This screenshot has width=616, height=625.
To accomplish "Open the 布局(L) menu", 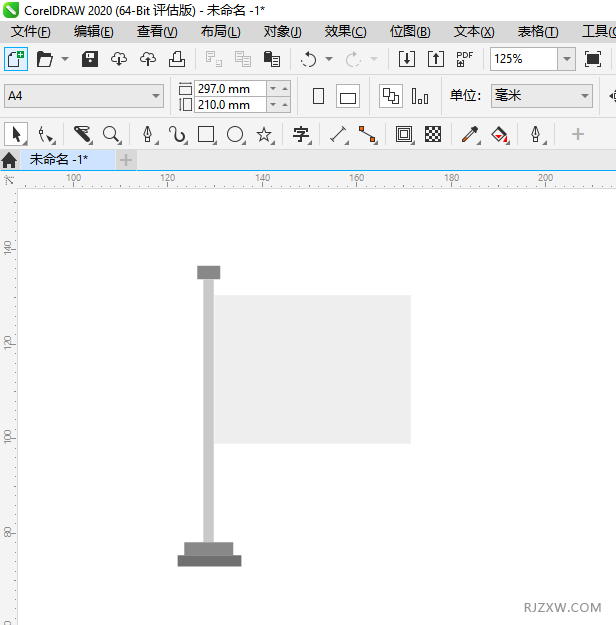I will [220, 32].
